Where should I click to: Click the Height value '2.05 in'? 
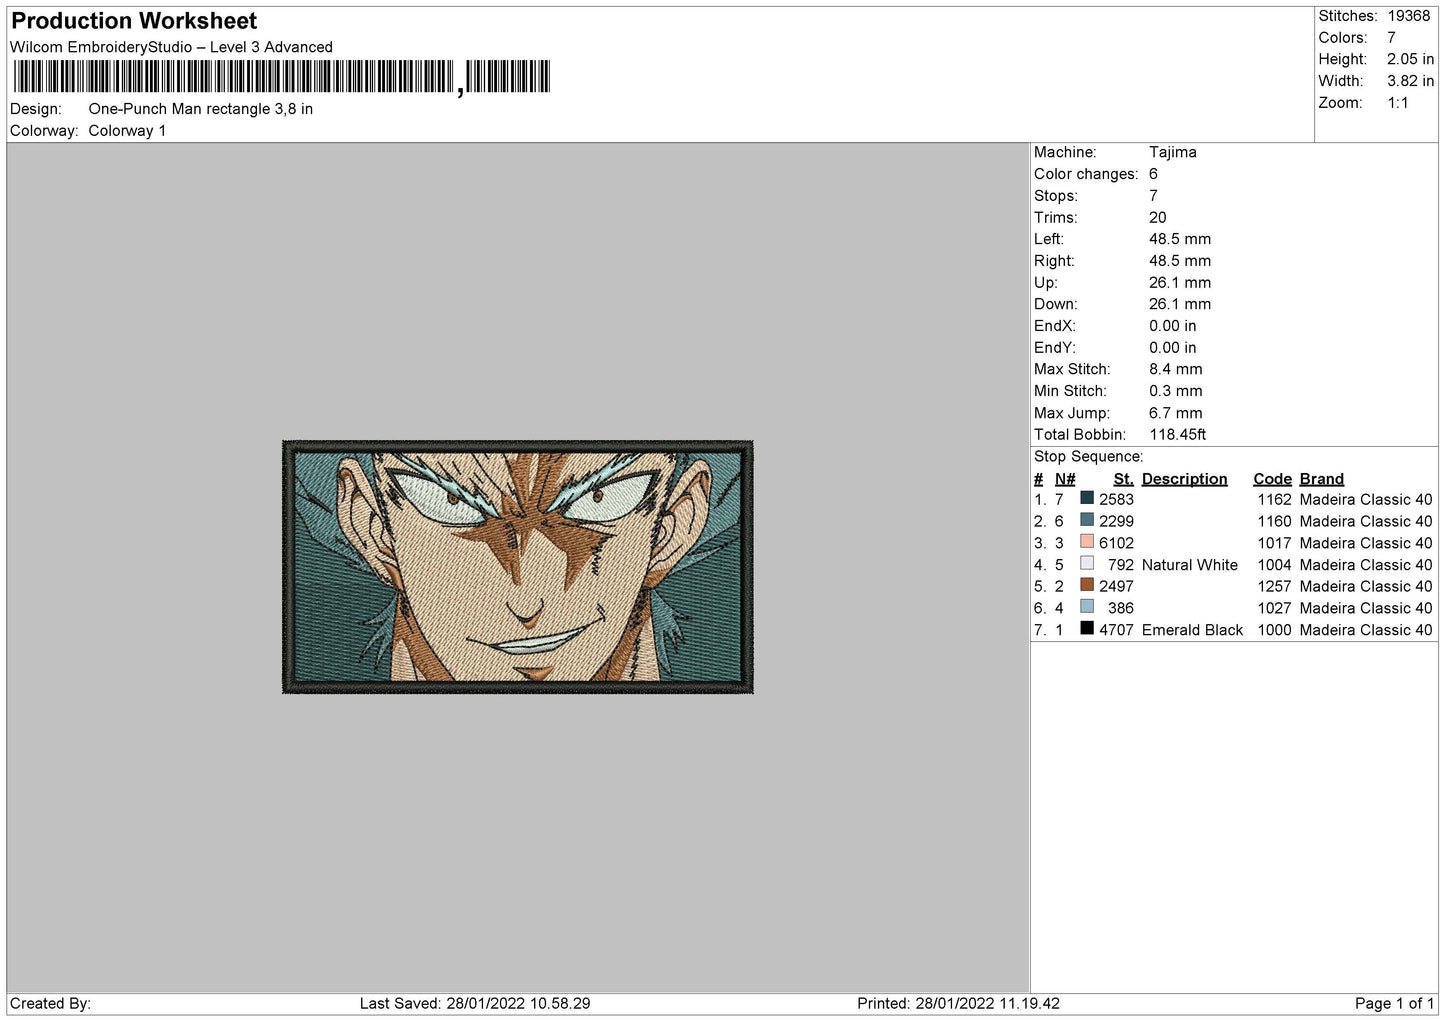point(1410,59)
